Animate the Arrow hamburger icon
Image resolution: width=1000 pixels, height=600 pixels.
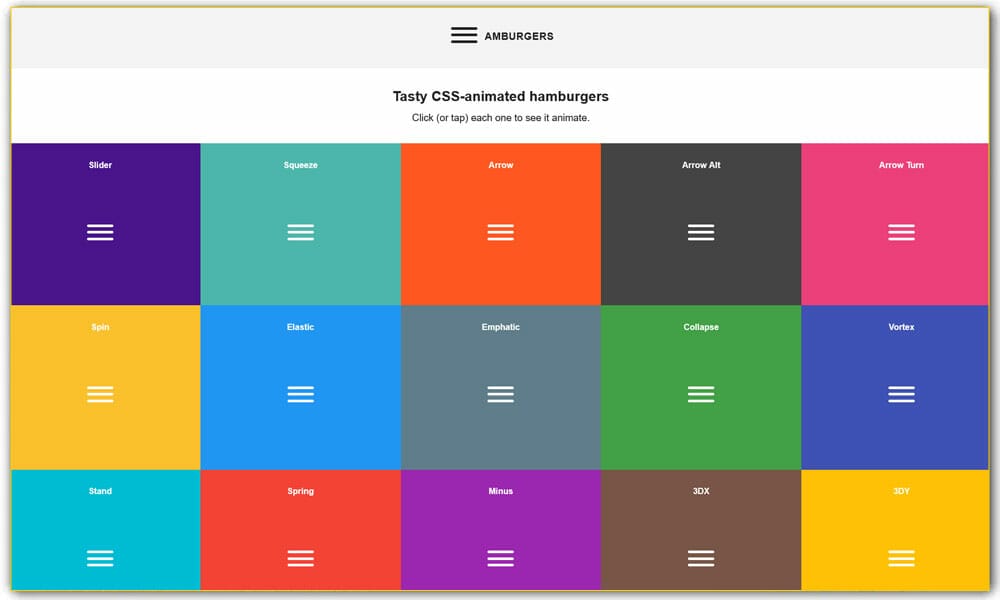(x=500, y=232)
